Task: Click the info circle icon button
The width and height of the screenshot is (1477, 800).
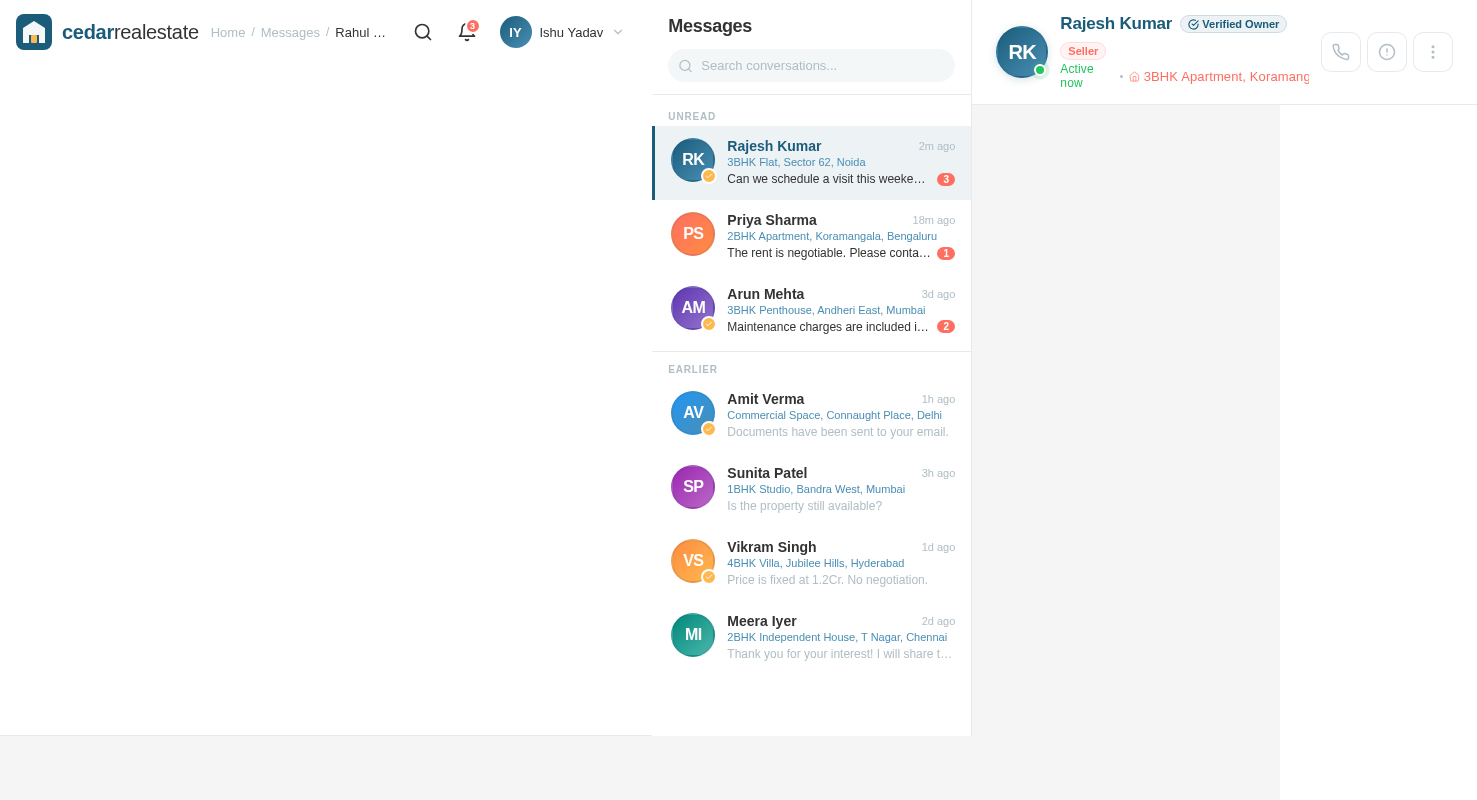Action: (x=1387, y=52)
